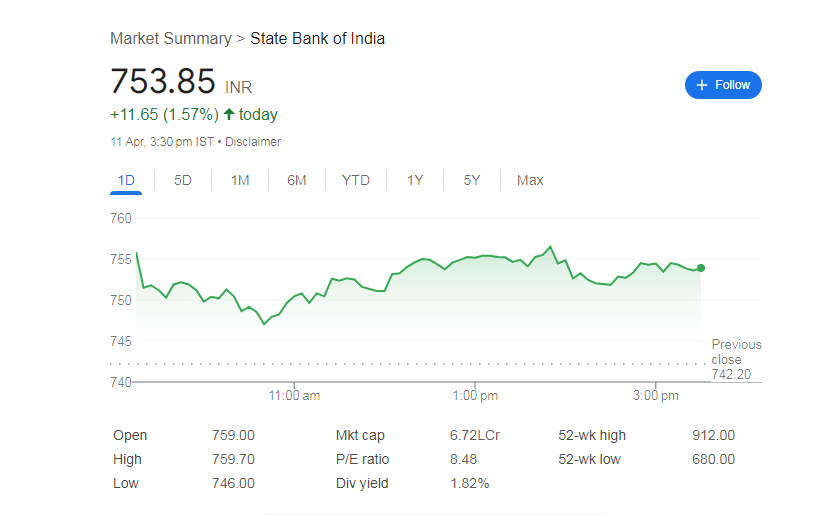Select the YTD range tab

click(356, 180)
